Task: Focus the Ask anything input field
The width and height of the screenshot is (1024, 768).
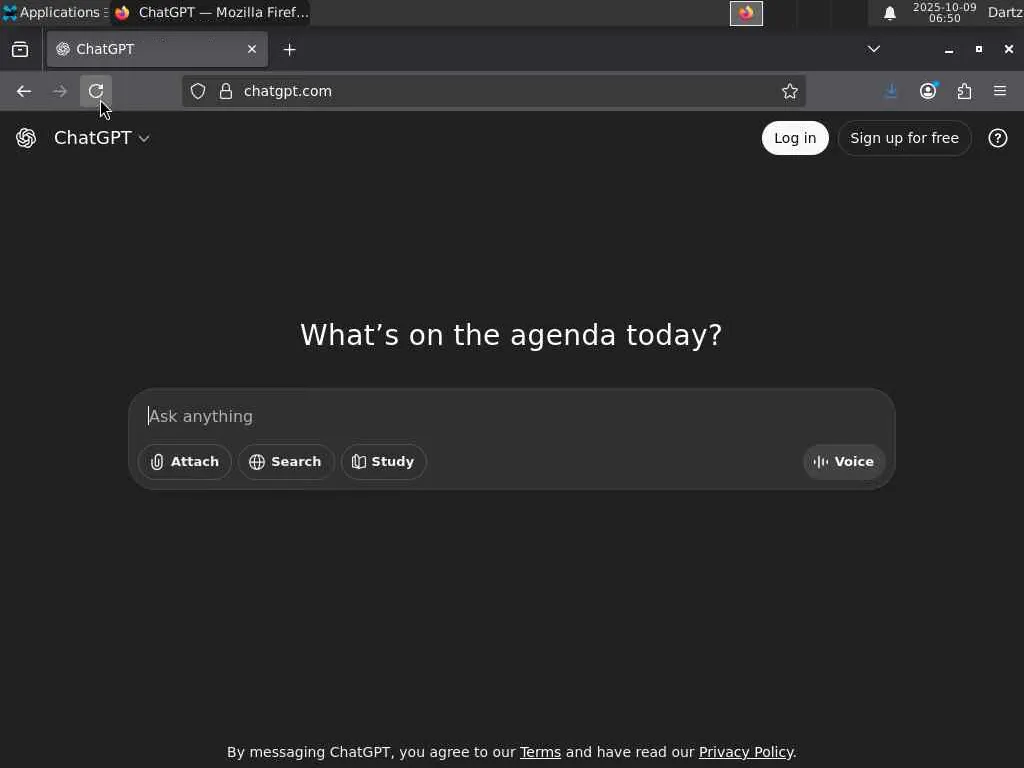Action: tap(511, 416)
